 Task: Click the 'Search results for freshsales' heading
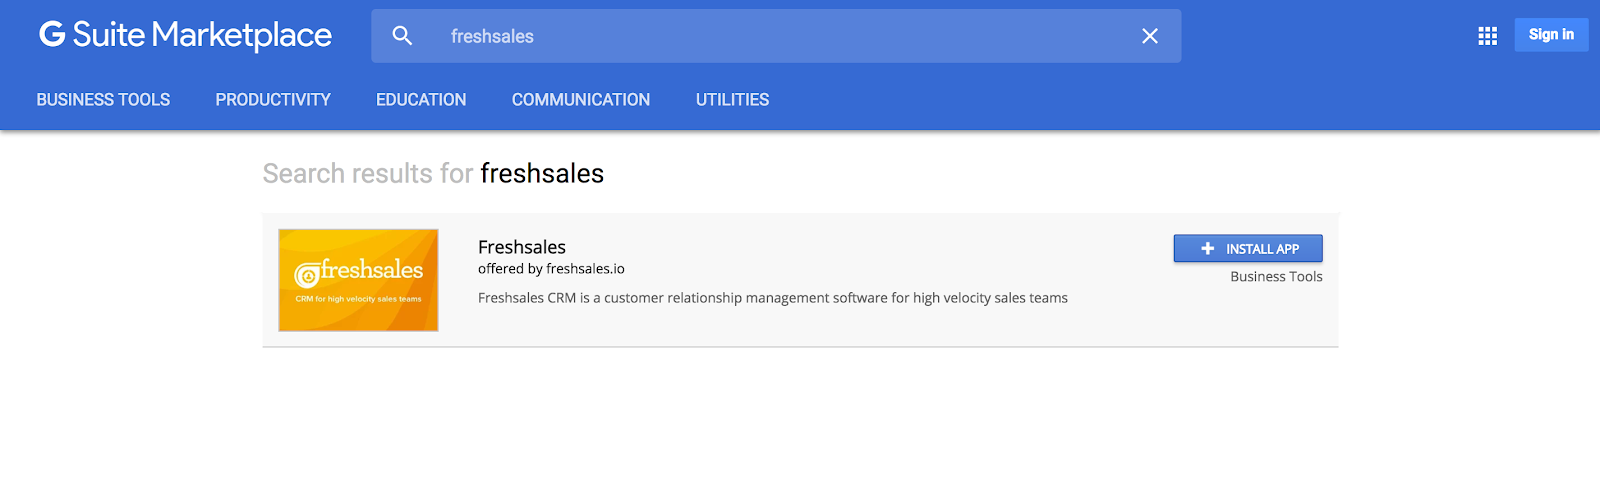pyautogui.click(x=433, y=173)
